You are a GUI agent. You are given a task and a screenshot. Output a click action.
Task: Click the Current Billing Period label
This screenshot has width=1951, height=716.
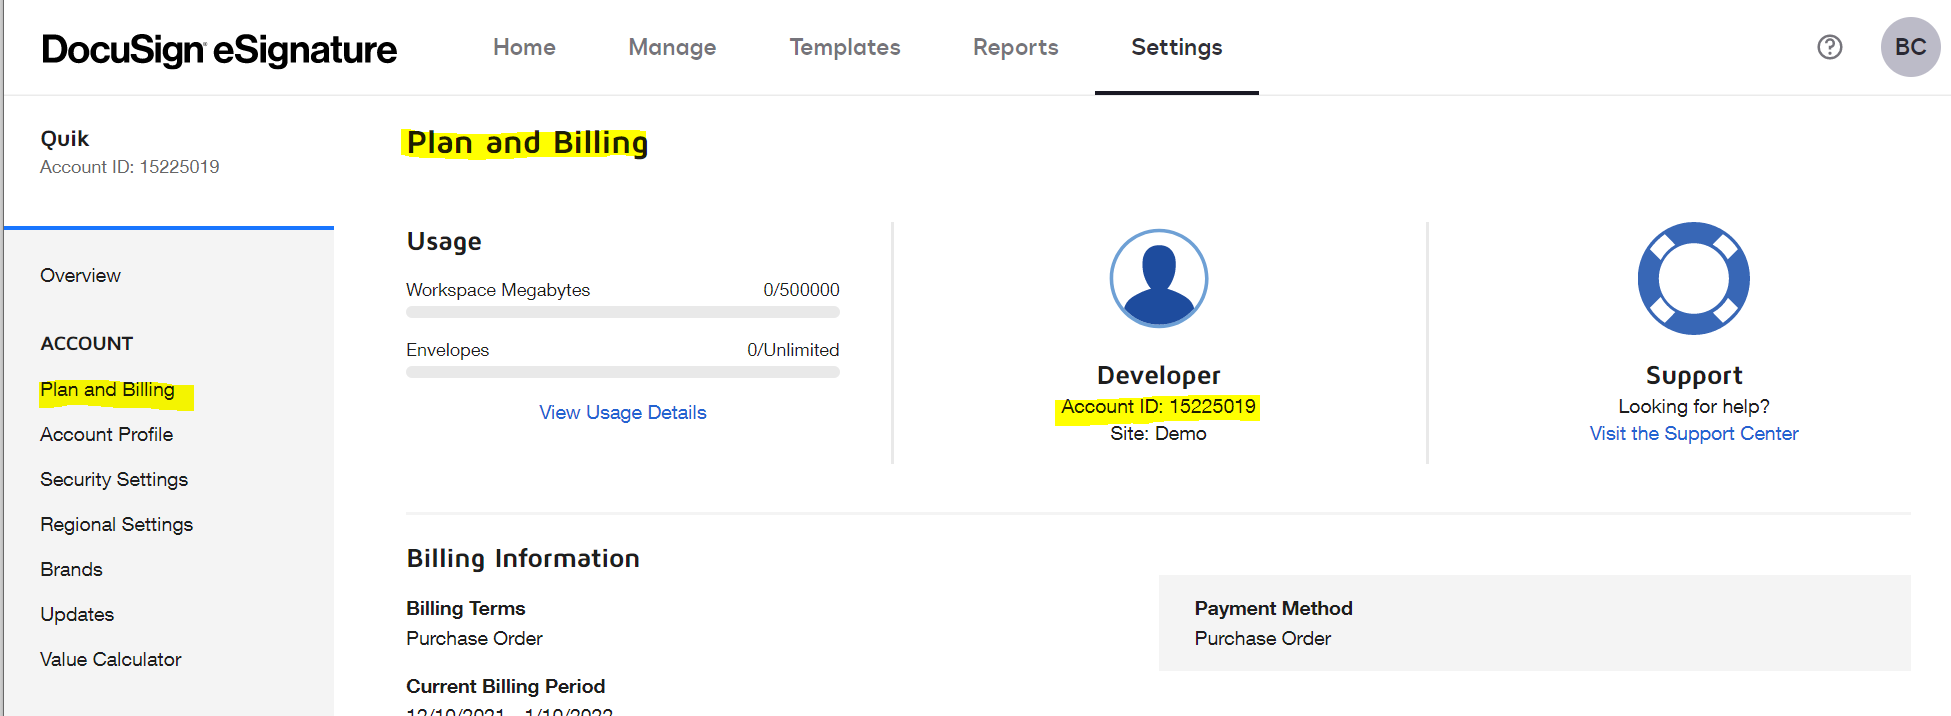pyautogui.click(x=505, y=686)
